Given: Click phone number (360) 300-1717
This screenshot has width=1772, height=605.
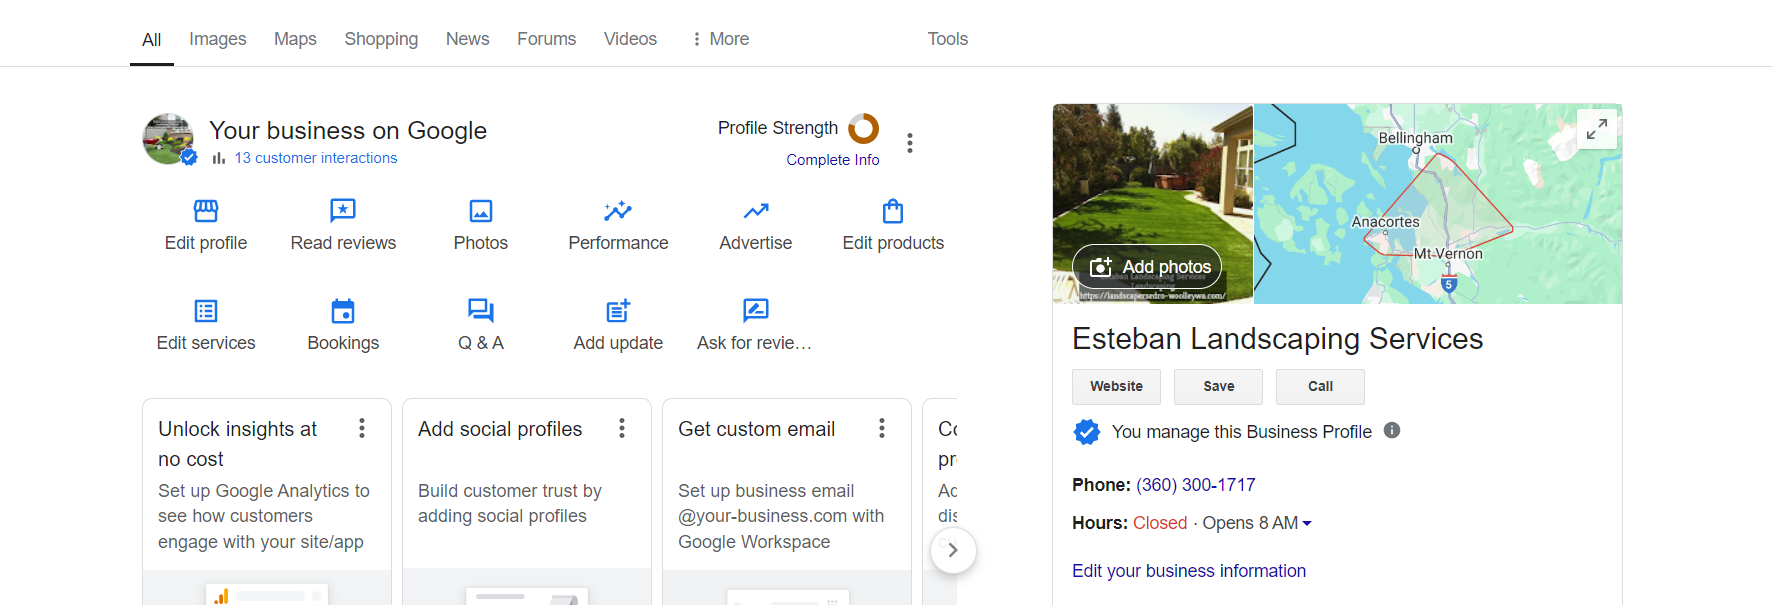Looking at the screenshot, I should pos(1195,485).
